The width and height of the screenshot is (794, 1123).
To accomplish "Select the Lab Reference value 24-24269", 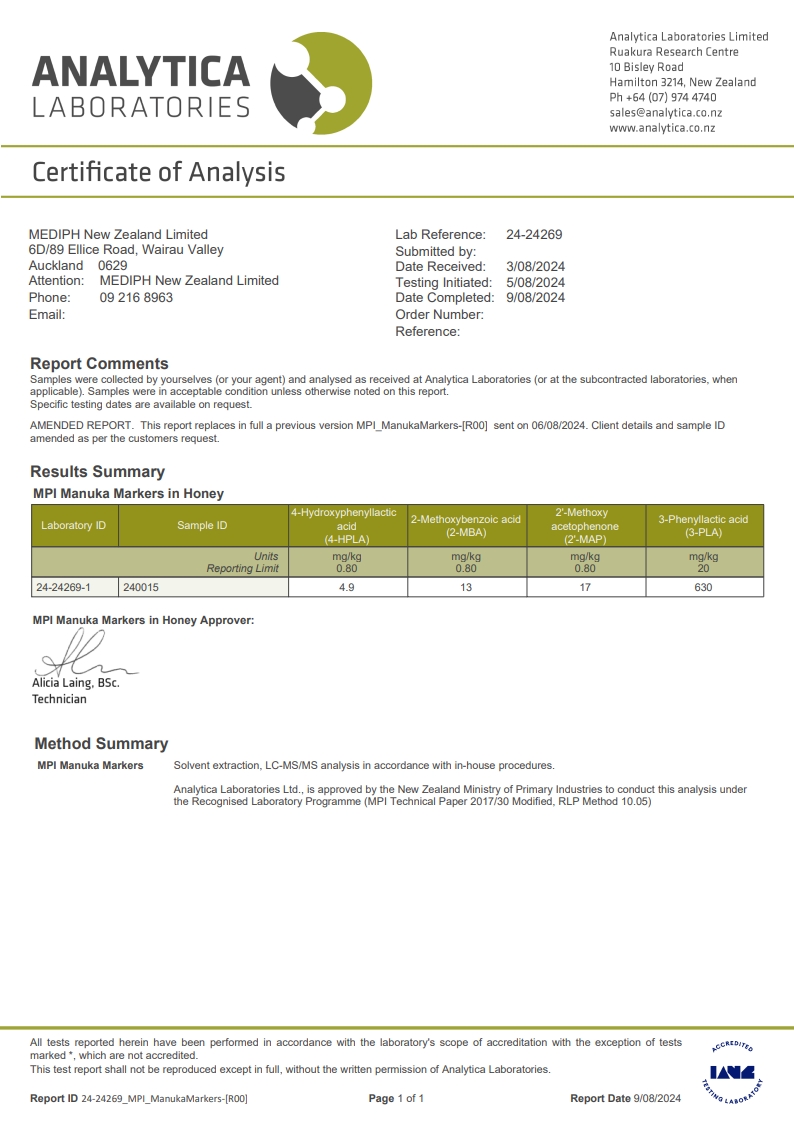I will click(534, 234).
